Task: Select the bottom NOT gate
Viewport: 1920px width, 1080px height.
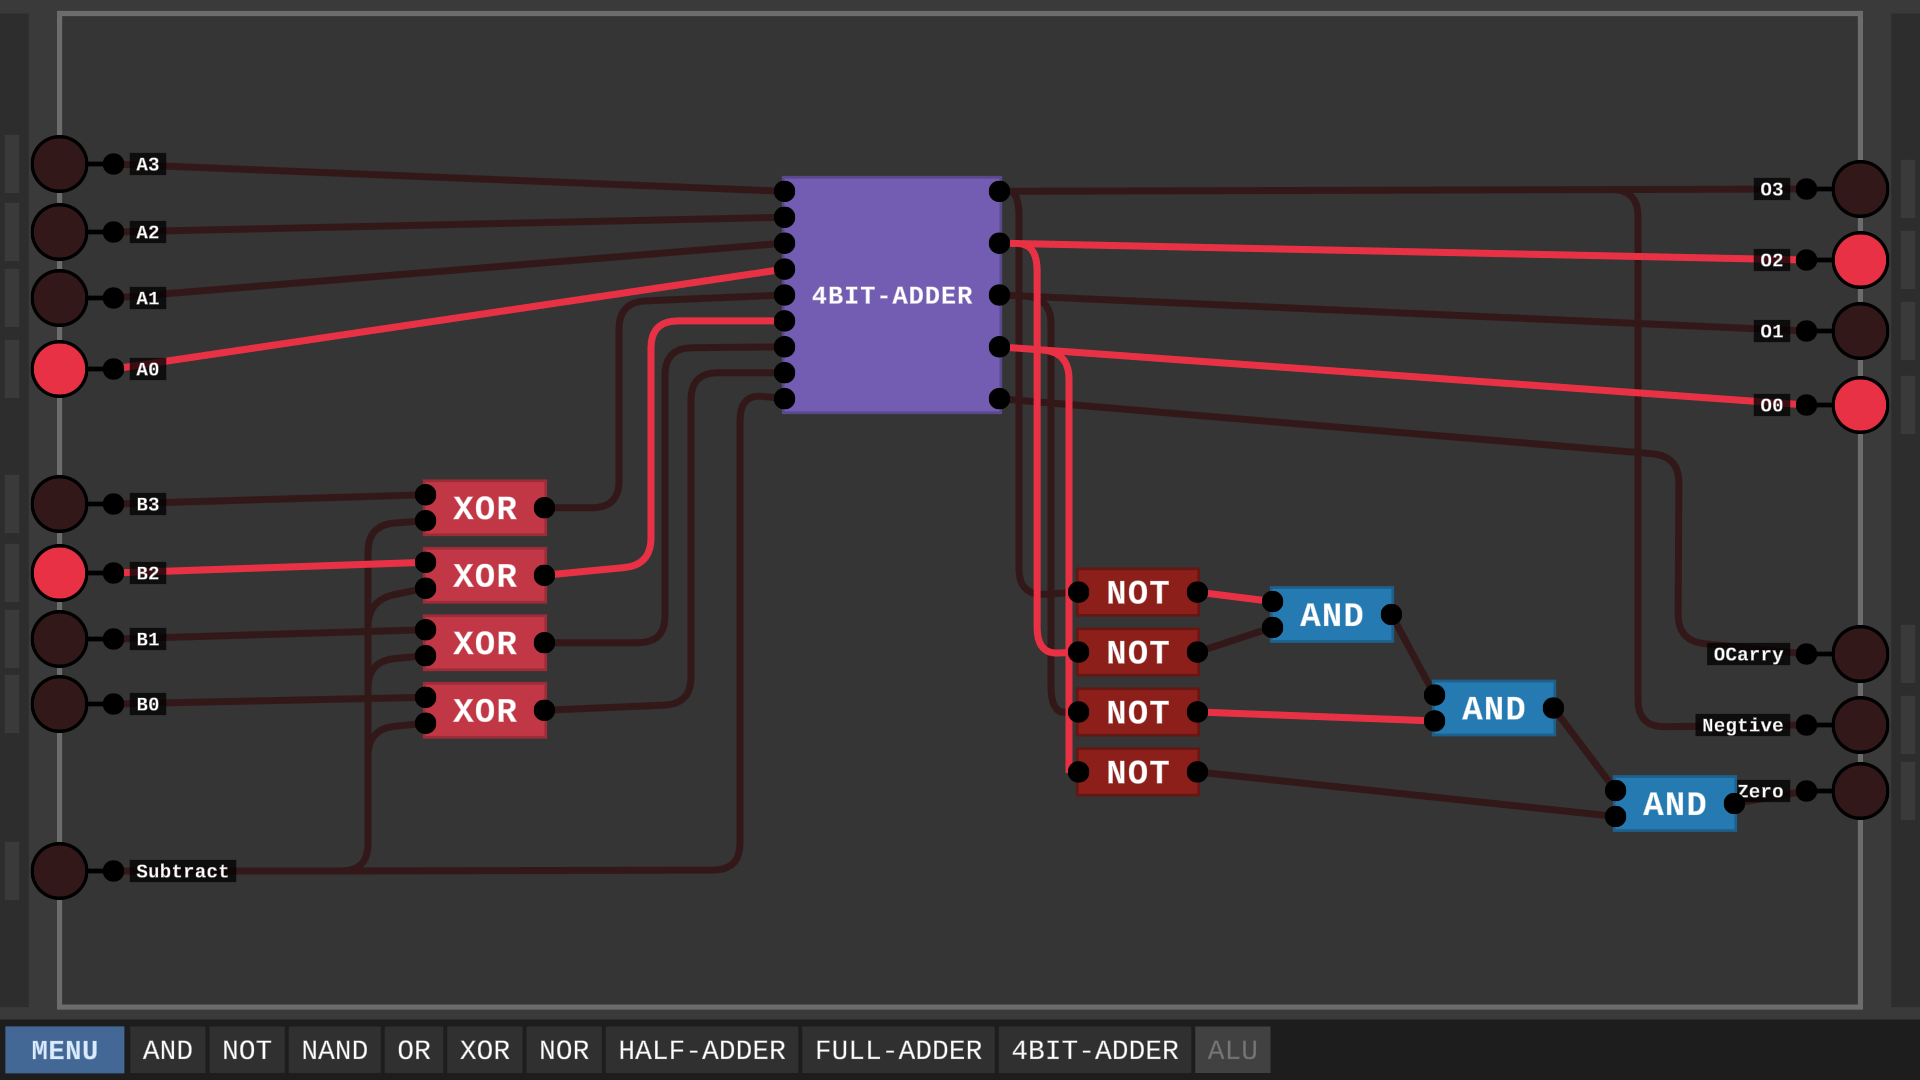Action: pyautogui.click(x=1138, y=773)
